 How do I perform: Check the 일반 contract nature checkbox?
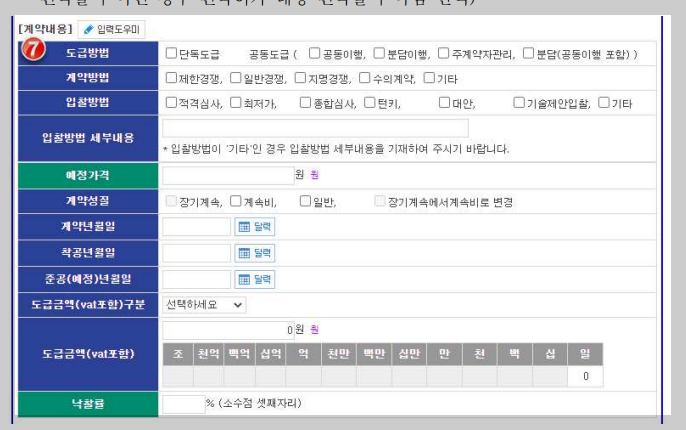(305, 201)
